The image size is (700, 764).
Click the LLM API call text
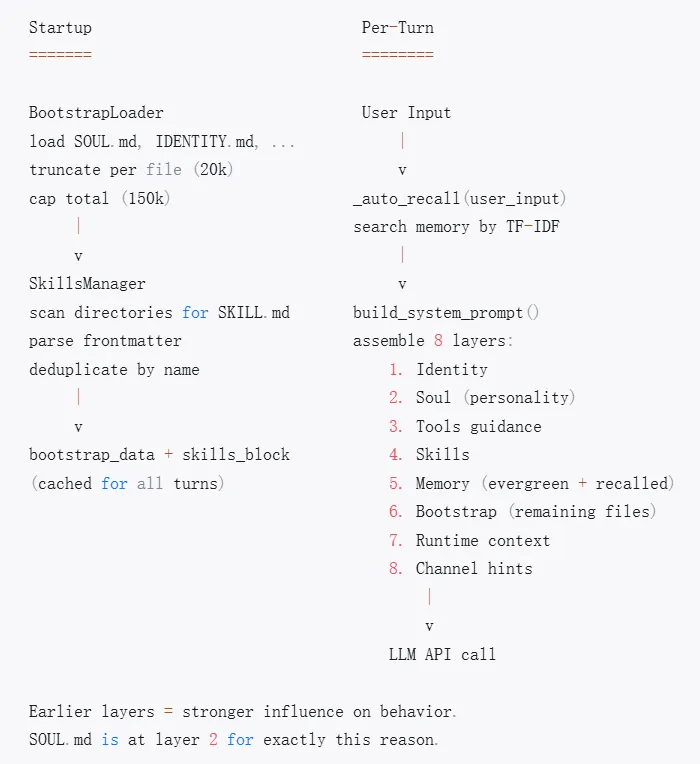pyautogui.click(x=442, y=654)
